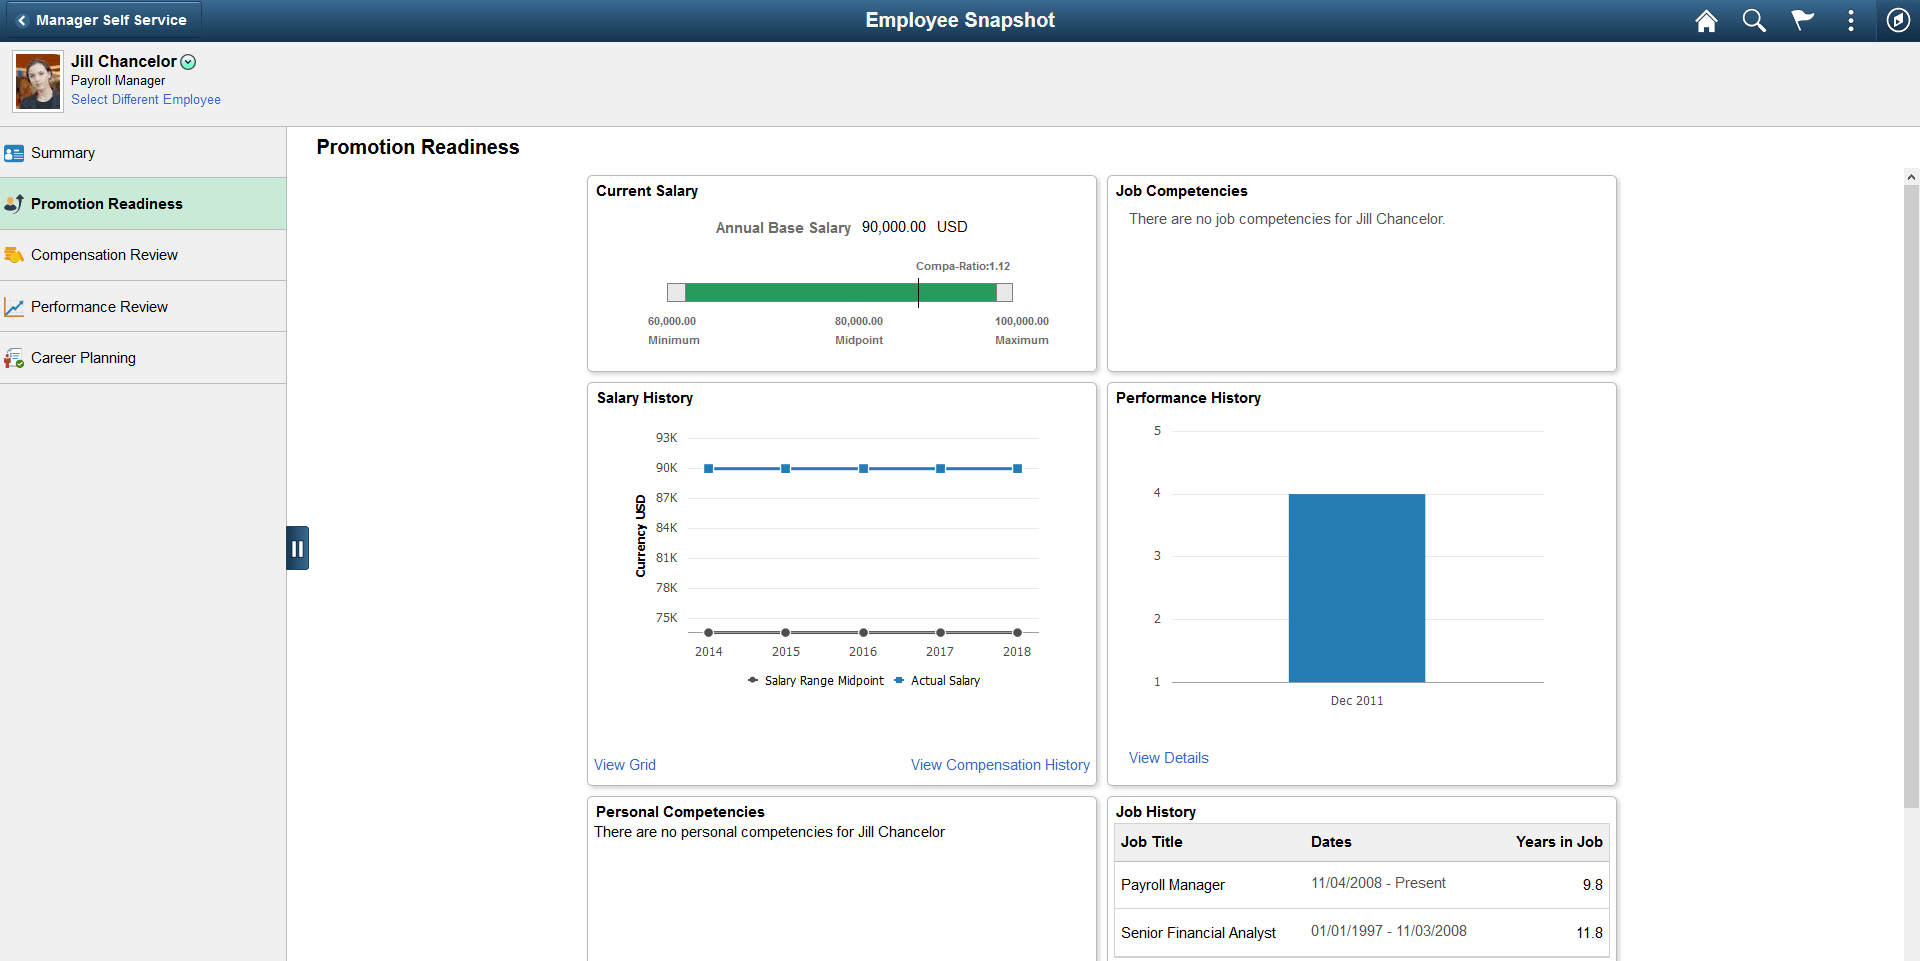Click Jill Chancelor's profile photo
Image resolution: width=1920 pixels, height=961 pixels.
[38, 82]
